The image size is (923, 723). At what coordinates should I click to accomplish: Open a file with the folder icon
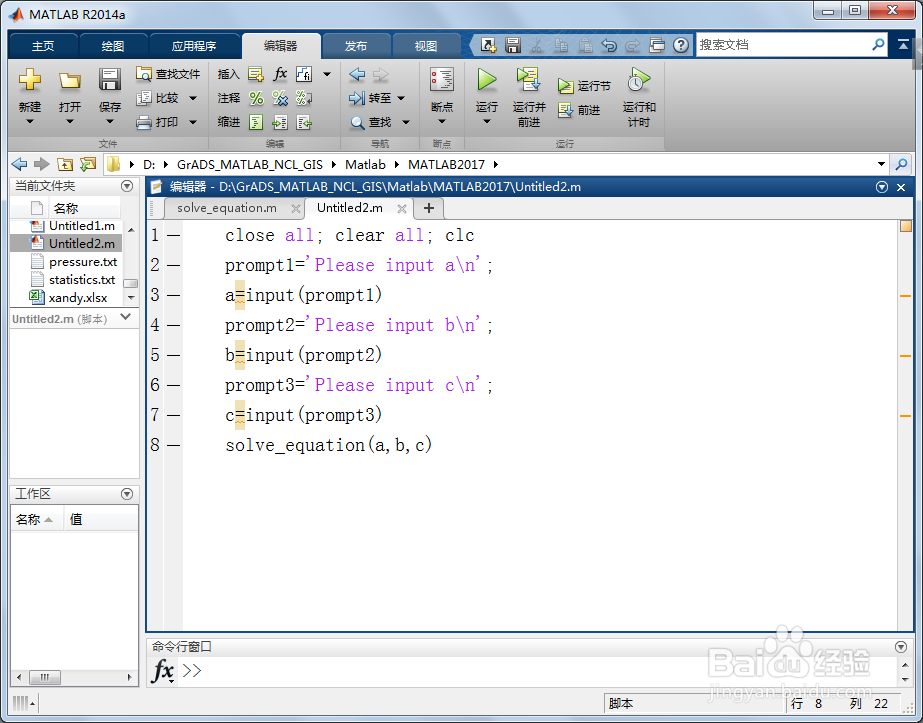tap(69, 80)
